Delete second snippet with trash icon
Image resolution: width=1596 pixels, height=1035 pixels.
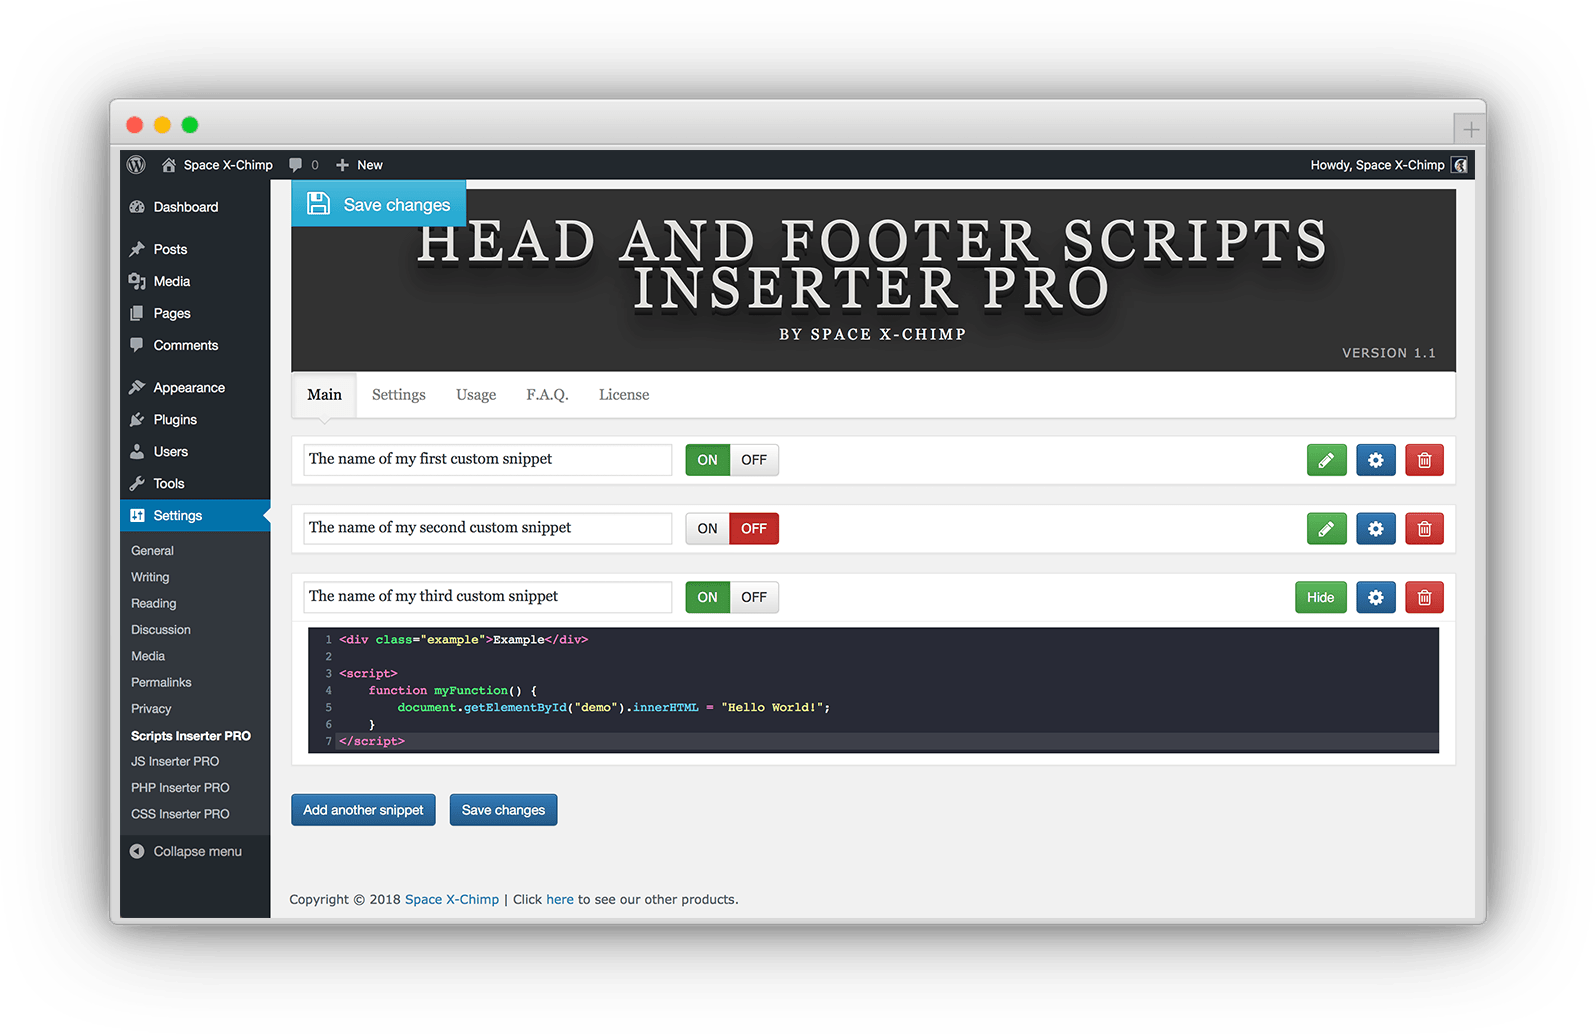(x=1424, y=529)
